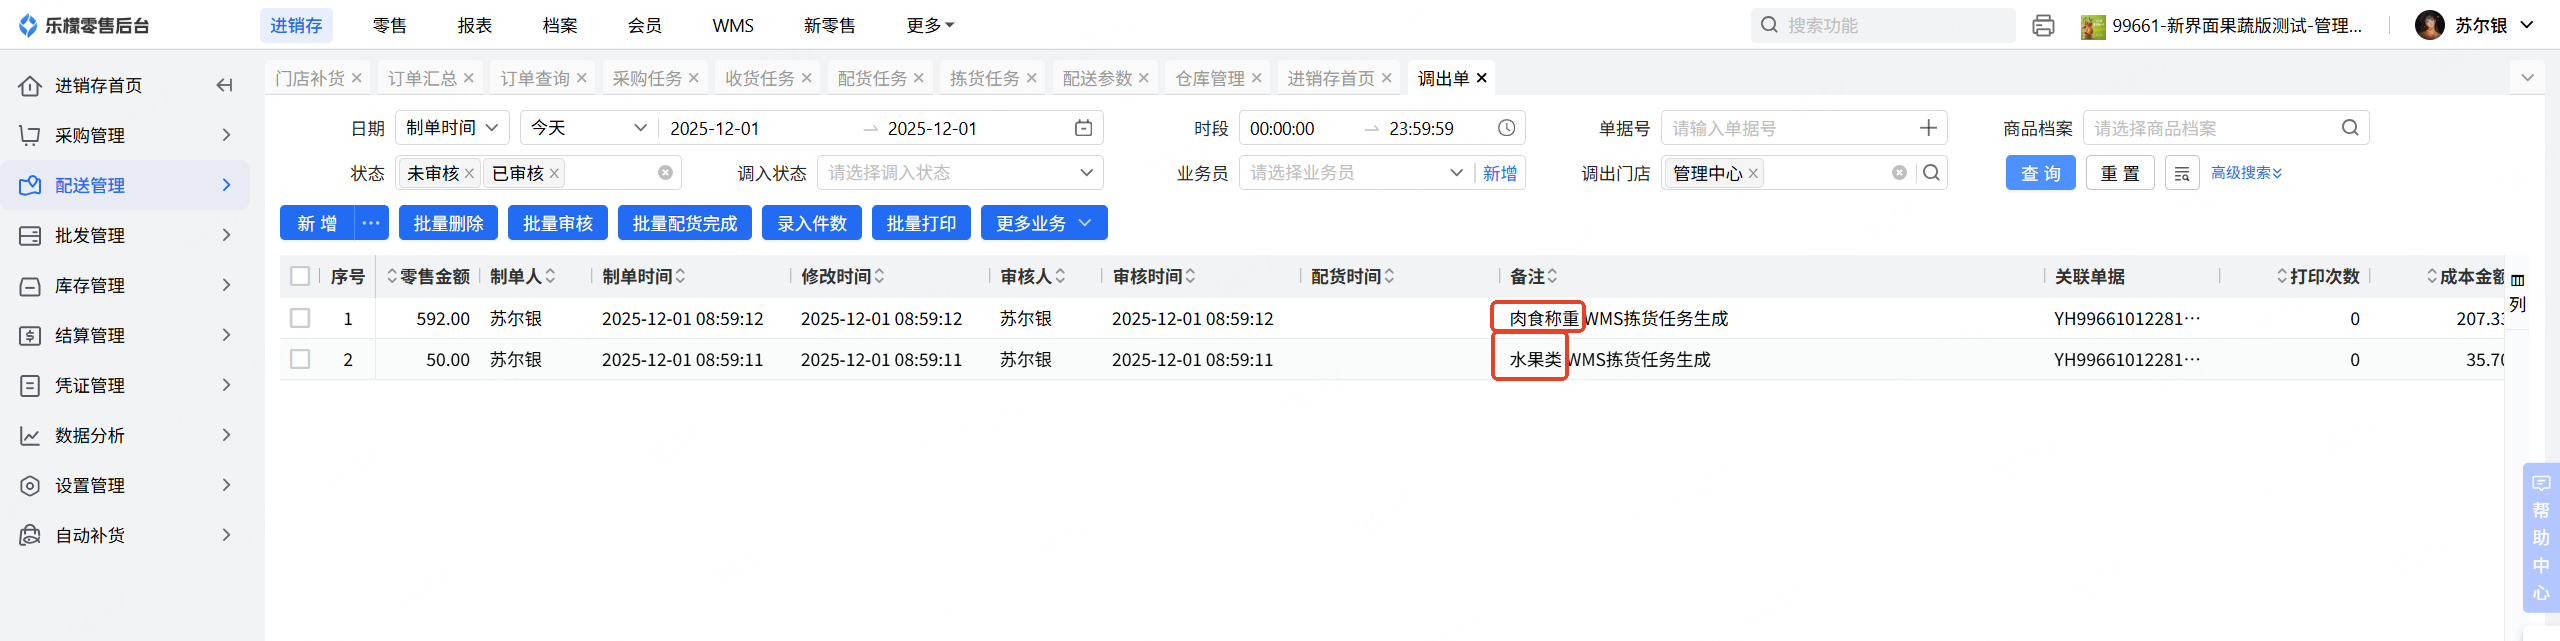Switch to the 报表 top menu
2560x641 pixels.
click(x=475, y=25)
